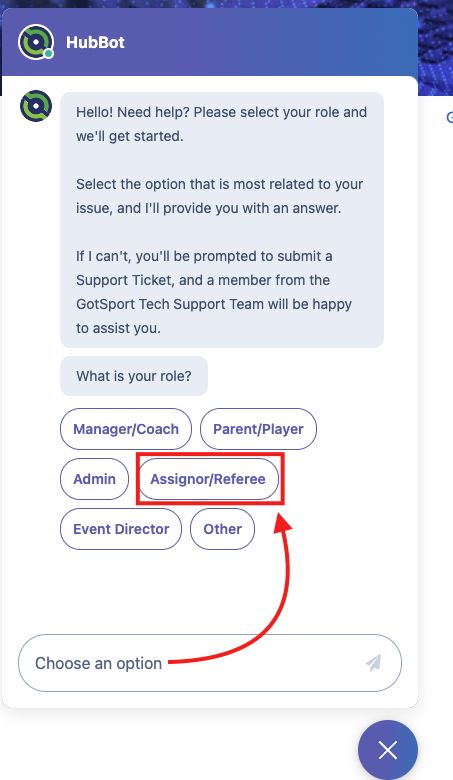Click the purple gradient header bar

tap(210, 42)
